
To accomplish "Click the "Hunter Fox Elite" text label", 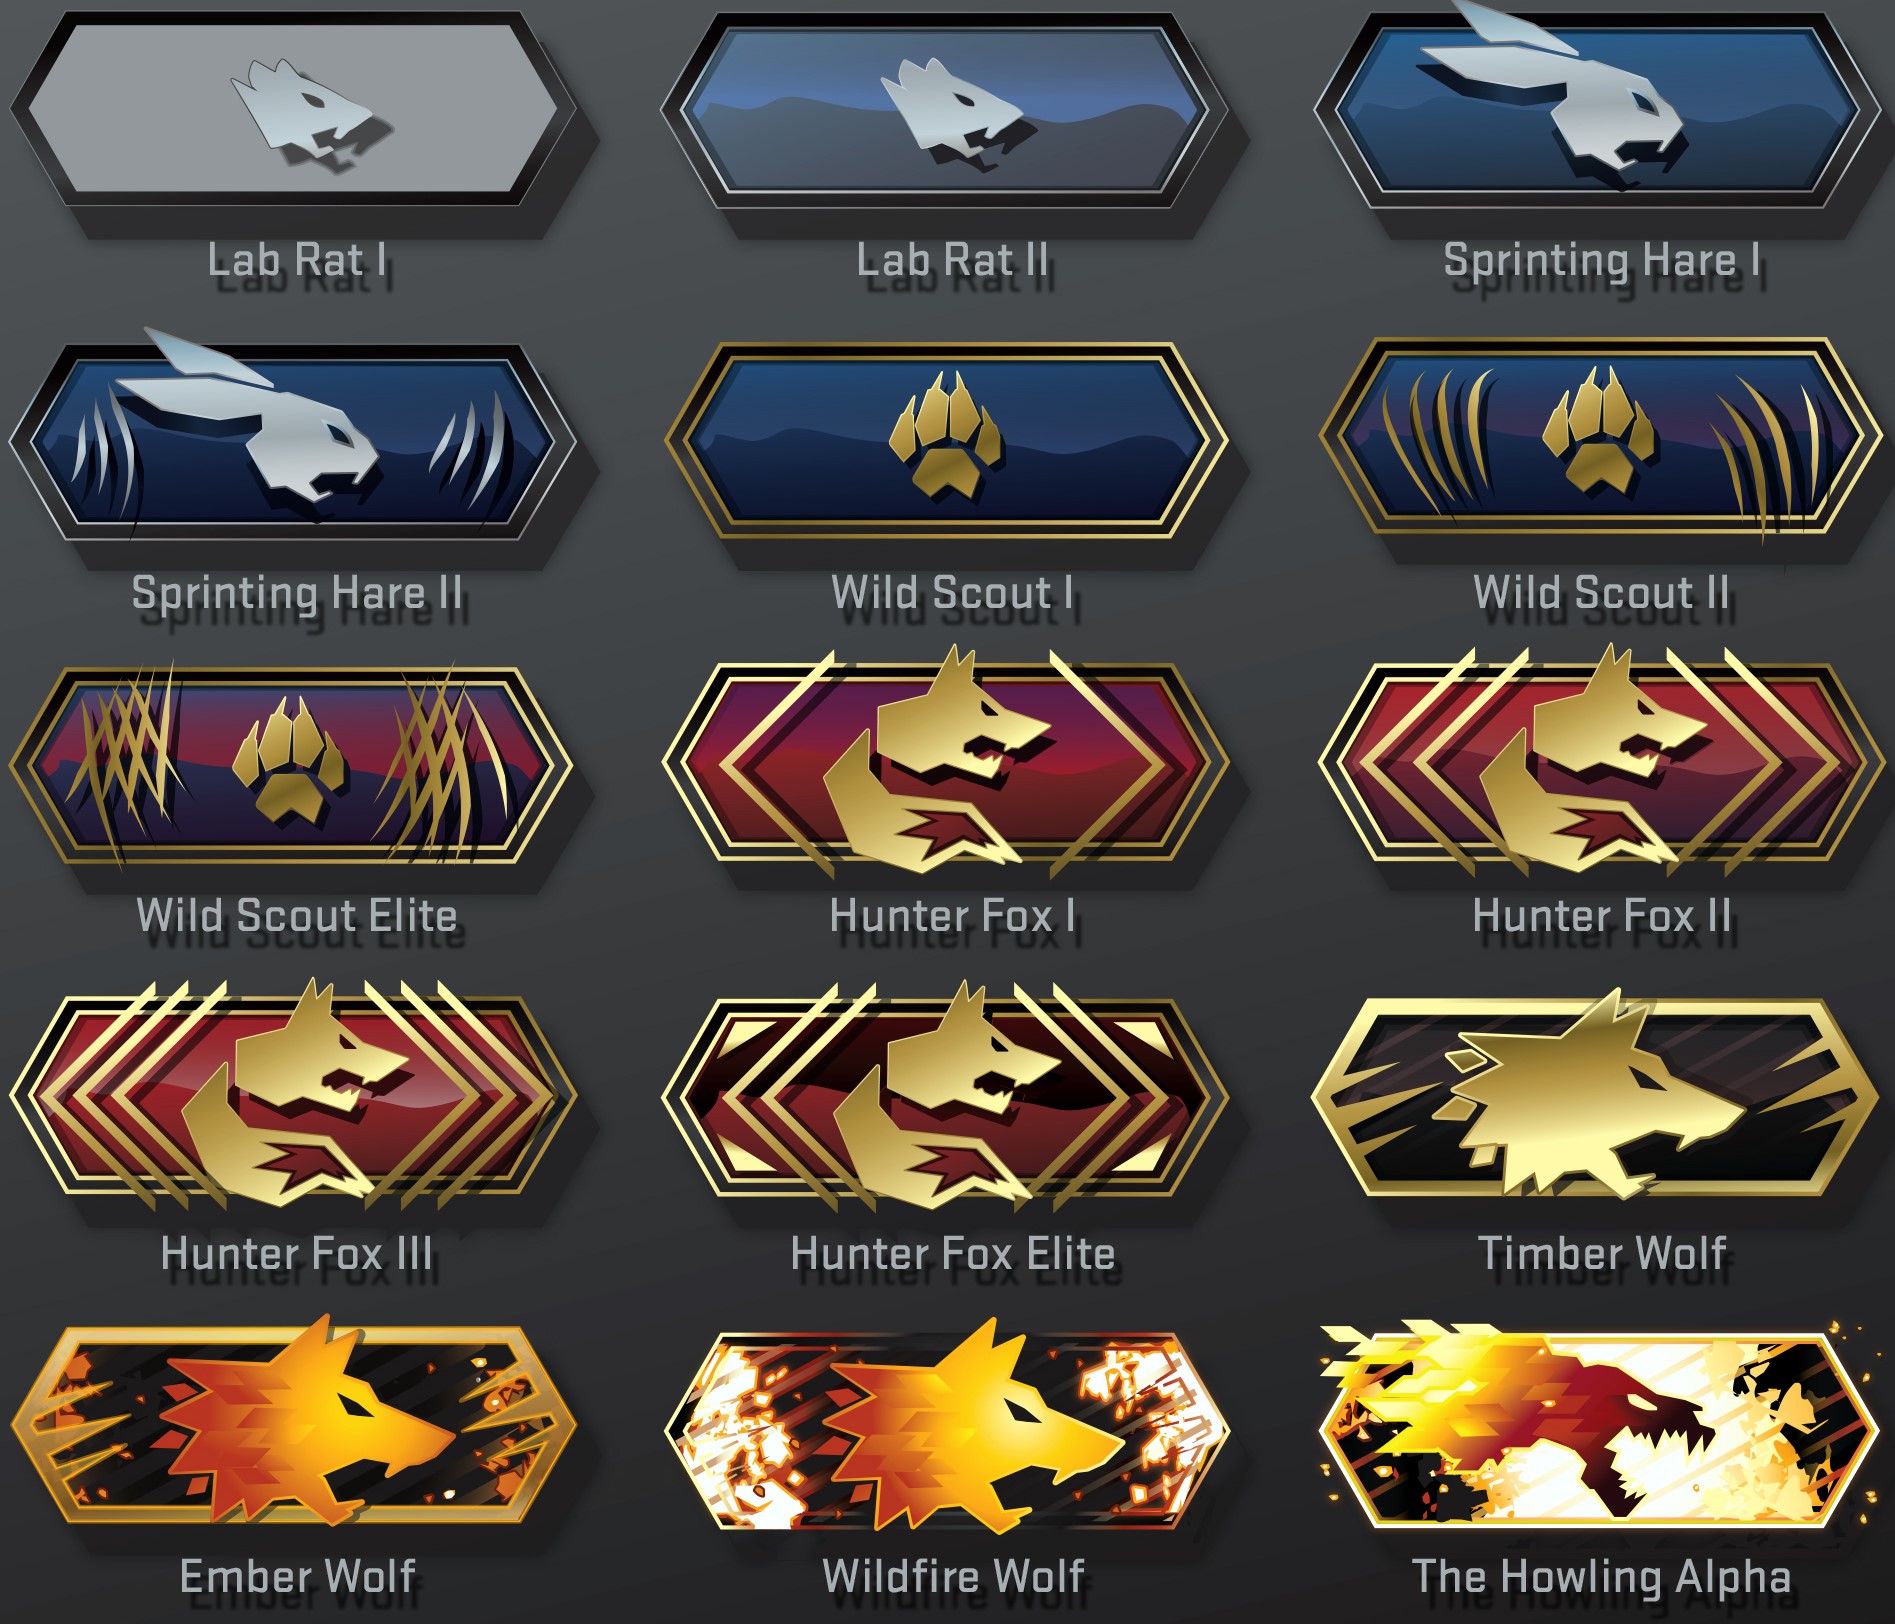I will (x=952, y=1253).
